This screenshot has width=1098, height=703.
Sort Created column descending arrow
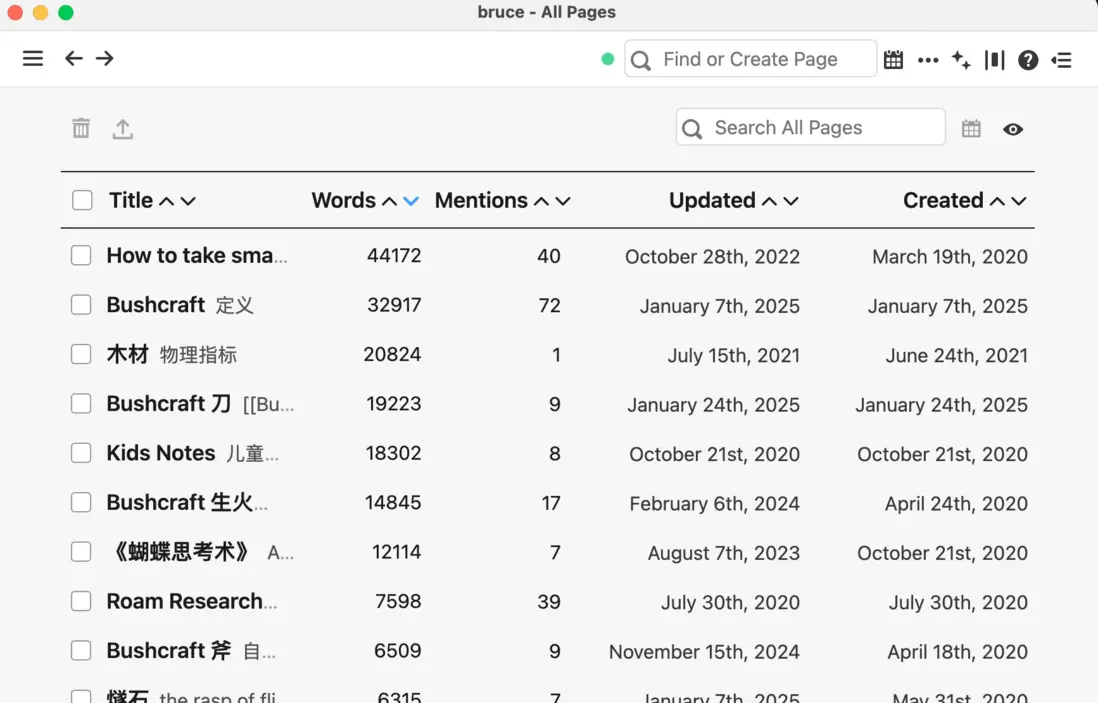pos(1019,201)
